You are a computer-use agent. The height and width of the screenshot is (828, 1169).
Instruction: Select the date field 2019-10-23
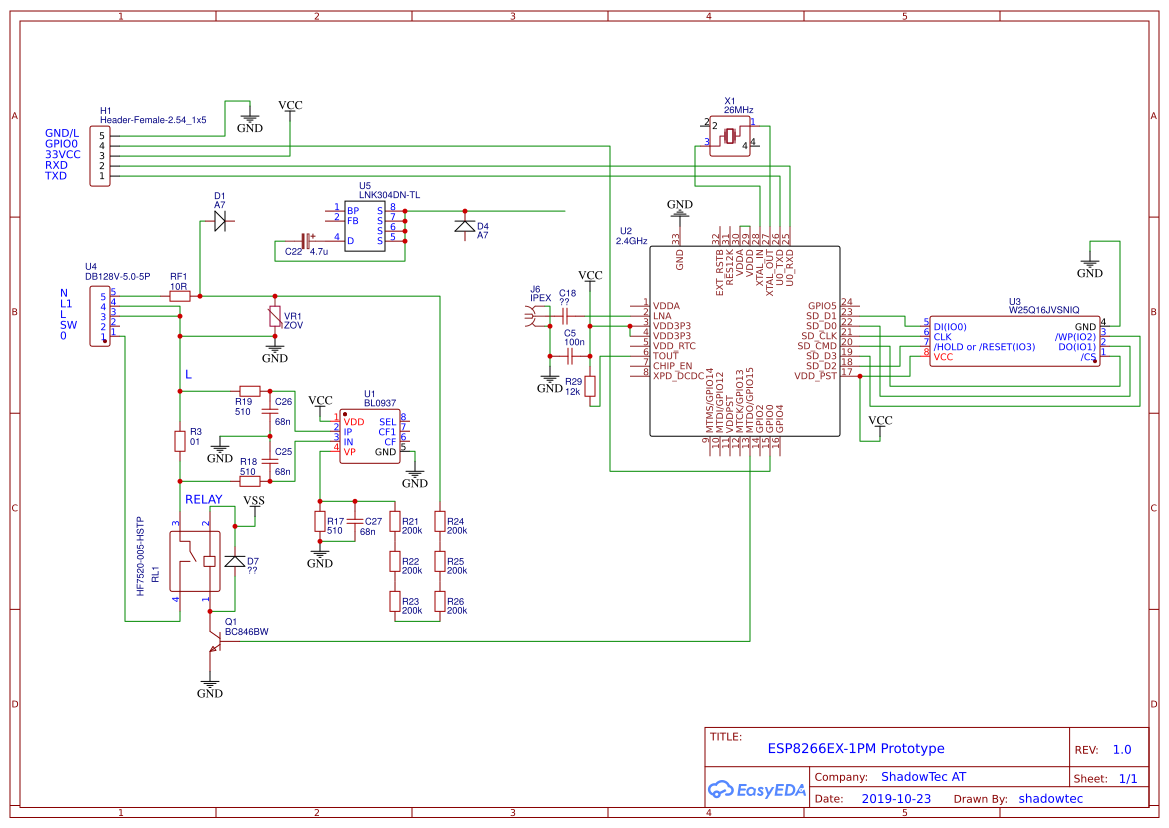coord(897,798)
